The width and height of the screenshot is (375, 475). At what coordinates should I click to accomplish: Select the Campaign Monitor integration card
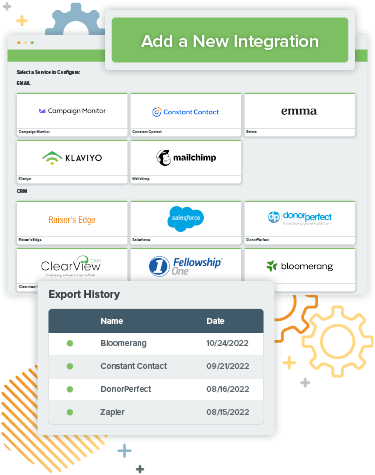point(72,115)
